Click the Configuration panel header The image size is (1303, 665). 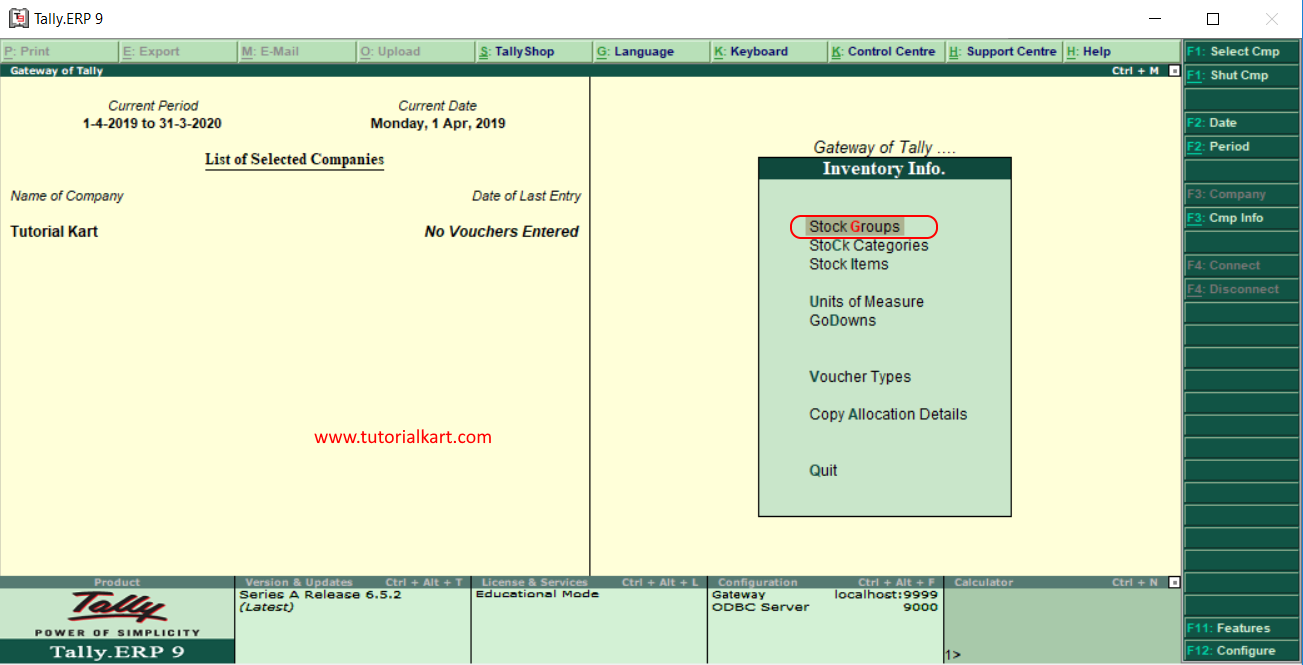pos(825,582)
